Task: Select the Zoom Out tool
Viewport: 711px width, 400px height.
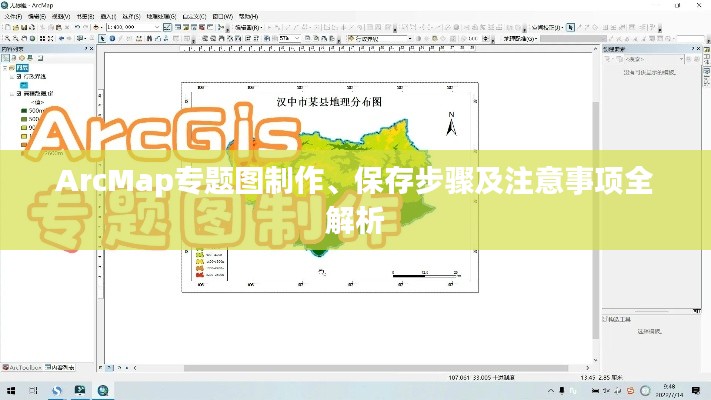Action: pyautogui.click(x=16, y=39)
